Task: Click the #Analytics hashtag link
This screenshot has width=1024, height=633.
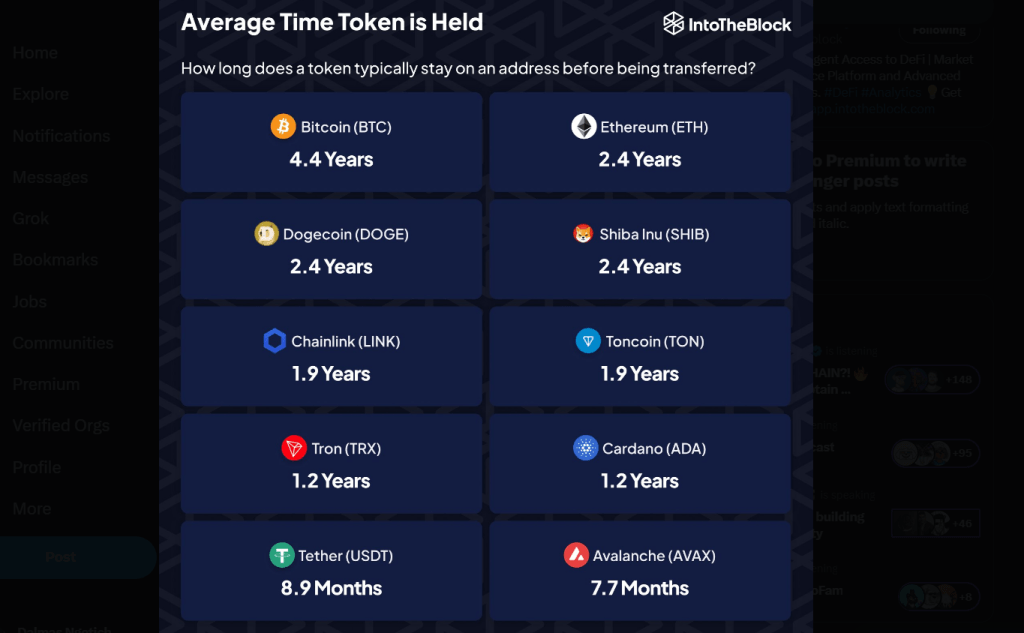Action: pos(892,92)
